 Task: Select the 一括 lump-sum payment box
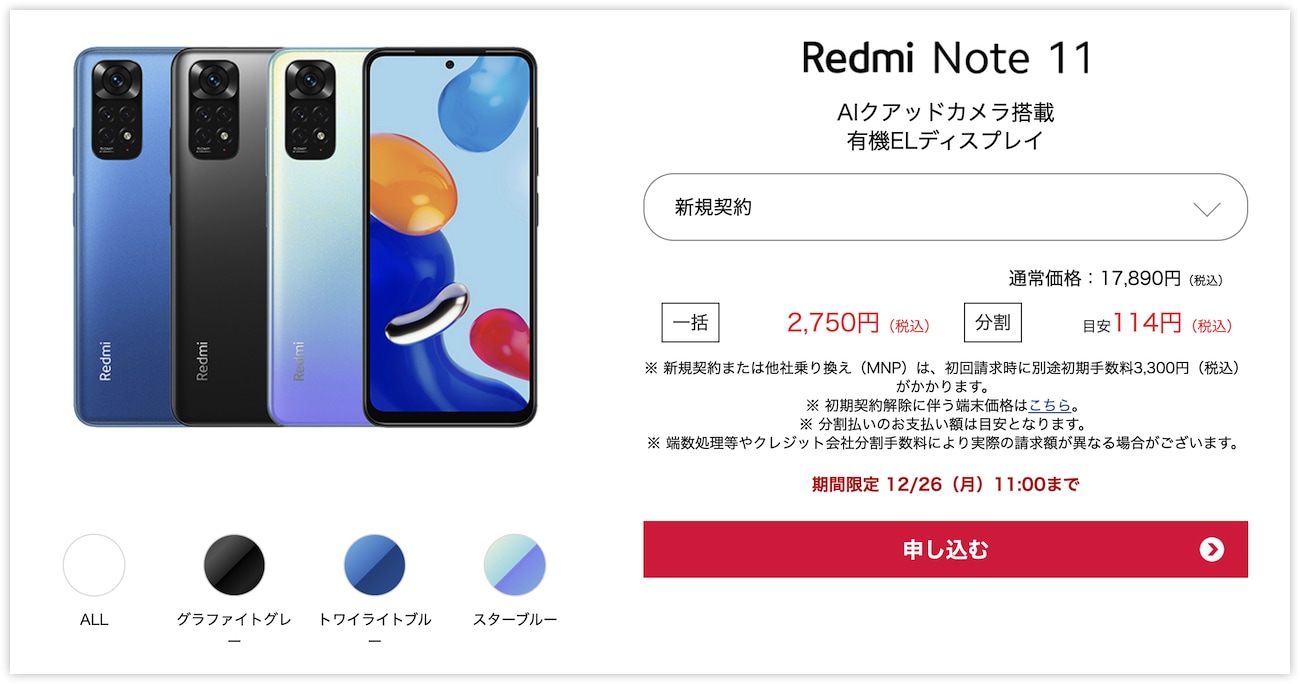tap(690, 322)
